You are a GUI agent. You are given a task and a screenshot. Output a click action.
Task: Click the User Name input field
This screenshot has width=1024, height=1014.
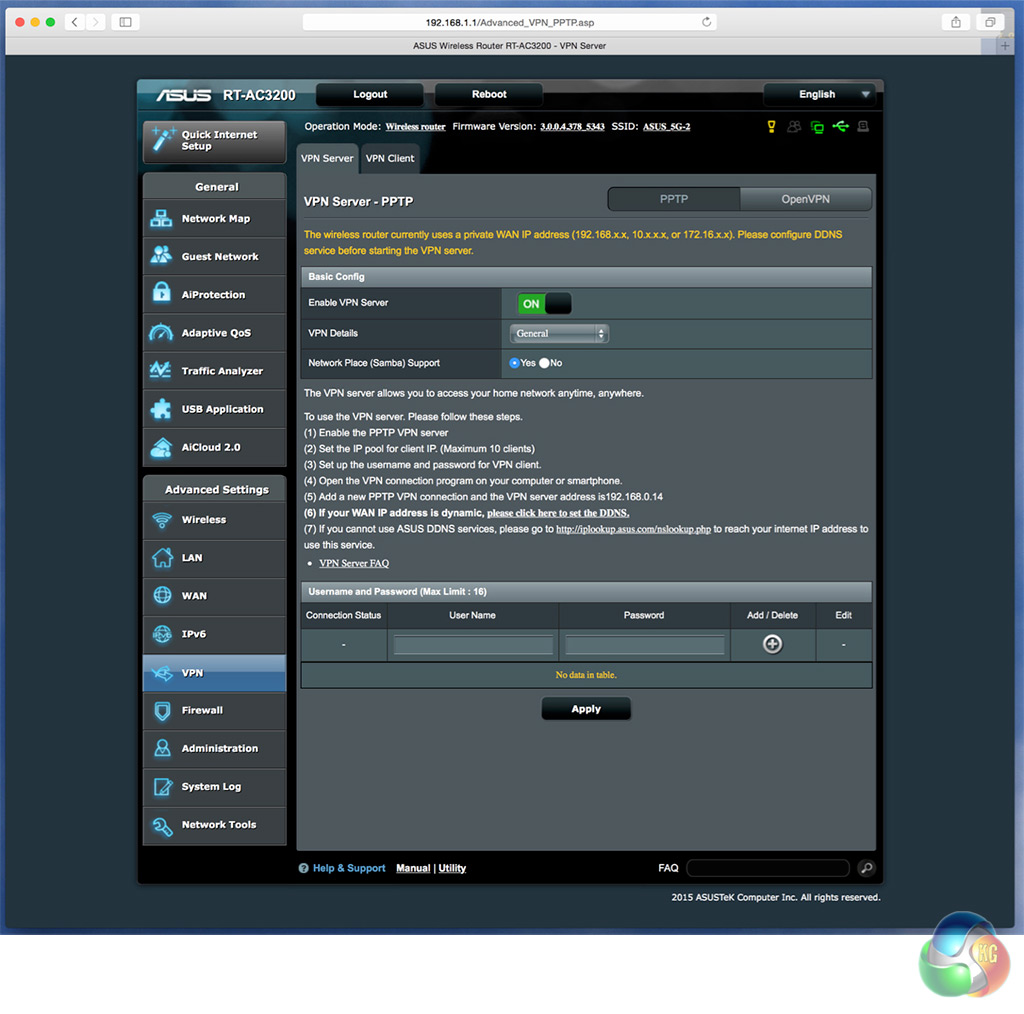point(473,645)
